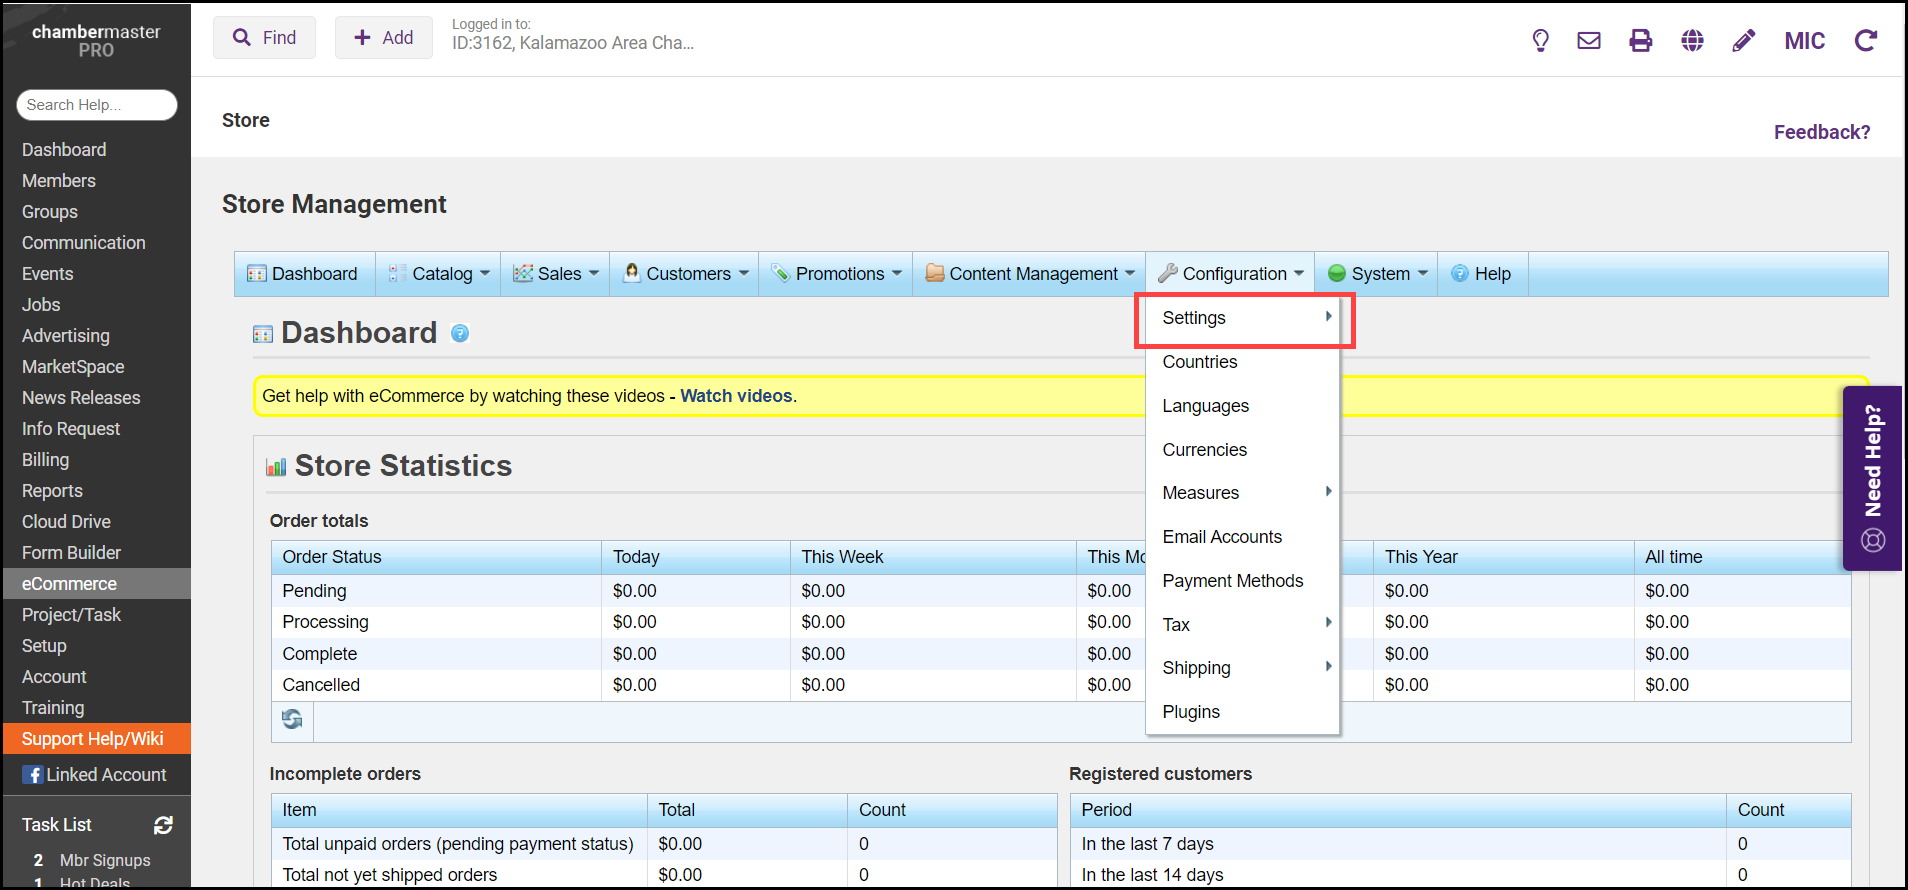Click the lightbulb icon in top header
The height and width of the screenshot is (890, 1908).
click(x=1540, y=40)
